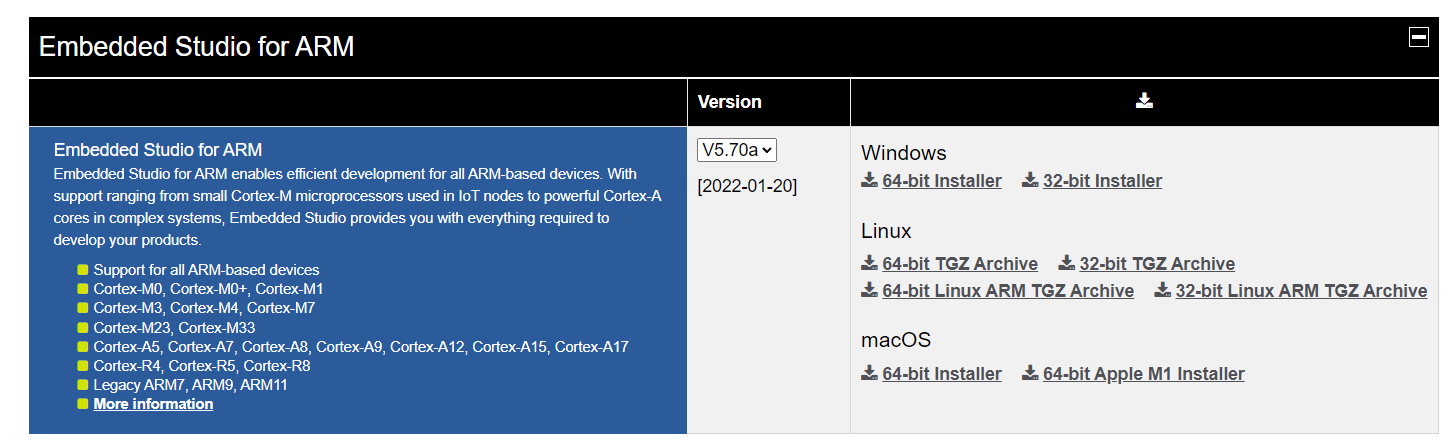The image size is (1456, 448).
Task: Get the 64-bit Linux ARM TGZ Archive
Action: 1008,291
